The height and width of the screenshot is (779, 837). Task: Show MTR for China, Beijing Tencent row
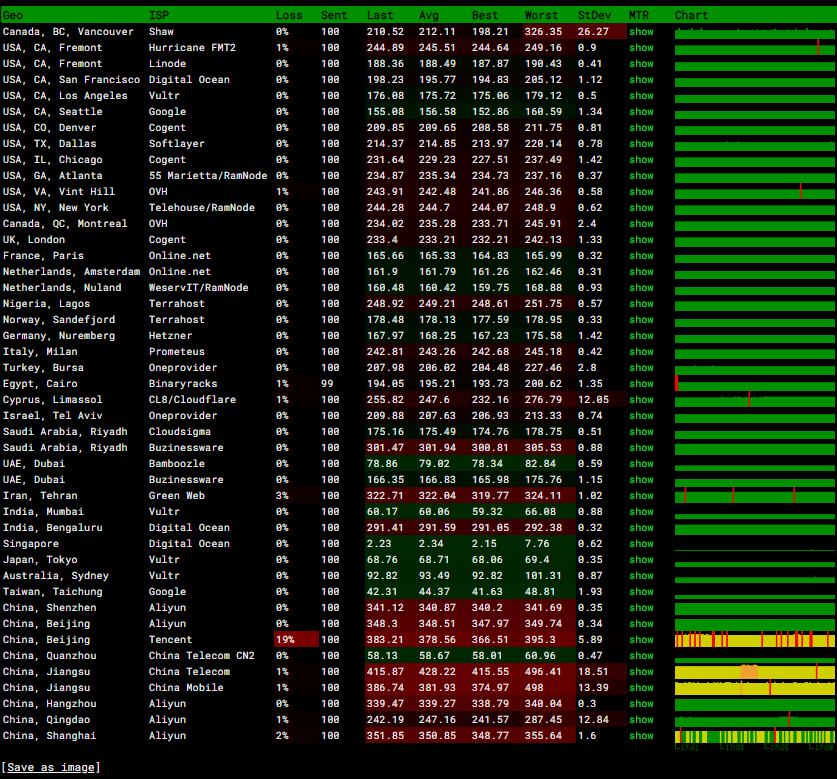pyautogui.click(x=641, y=640)
